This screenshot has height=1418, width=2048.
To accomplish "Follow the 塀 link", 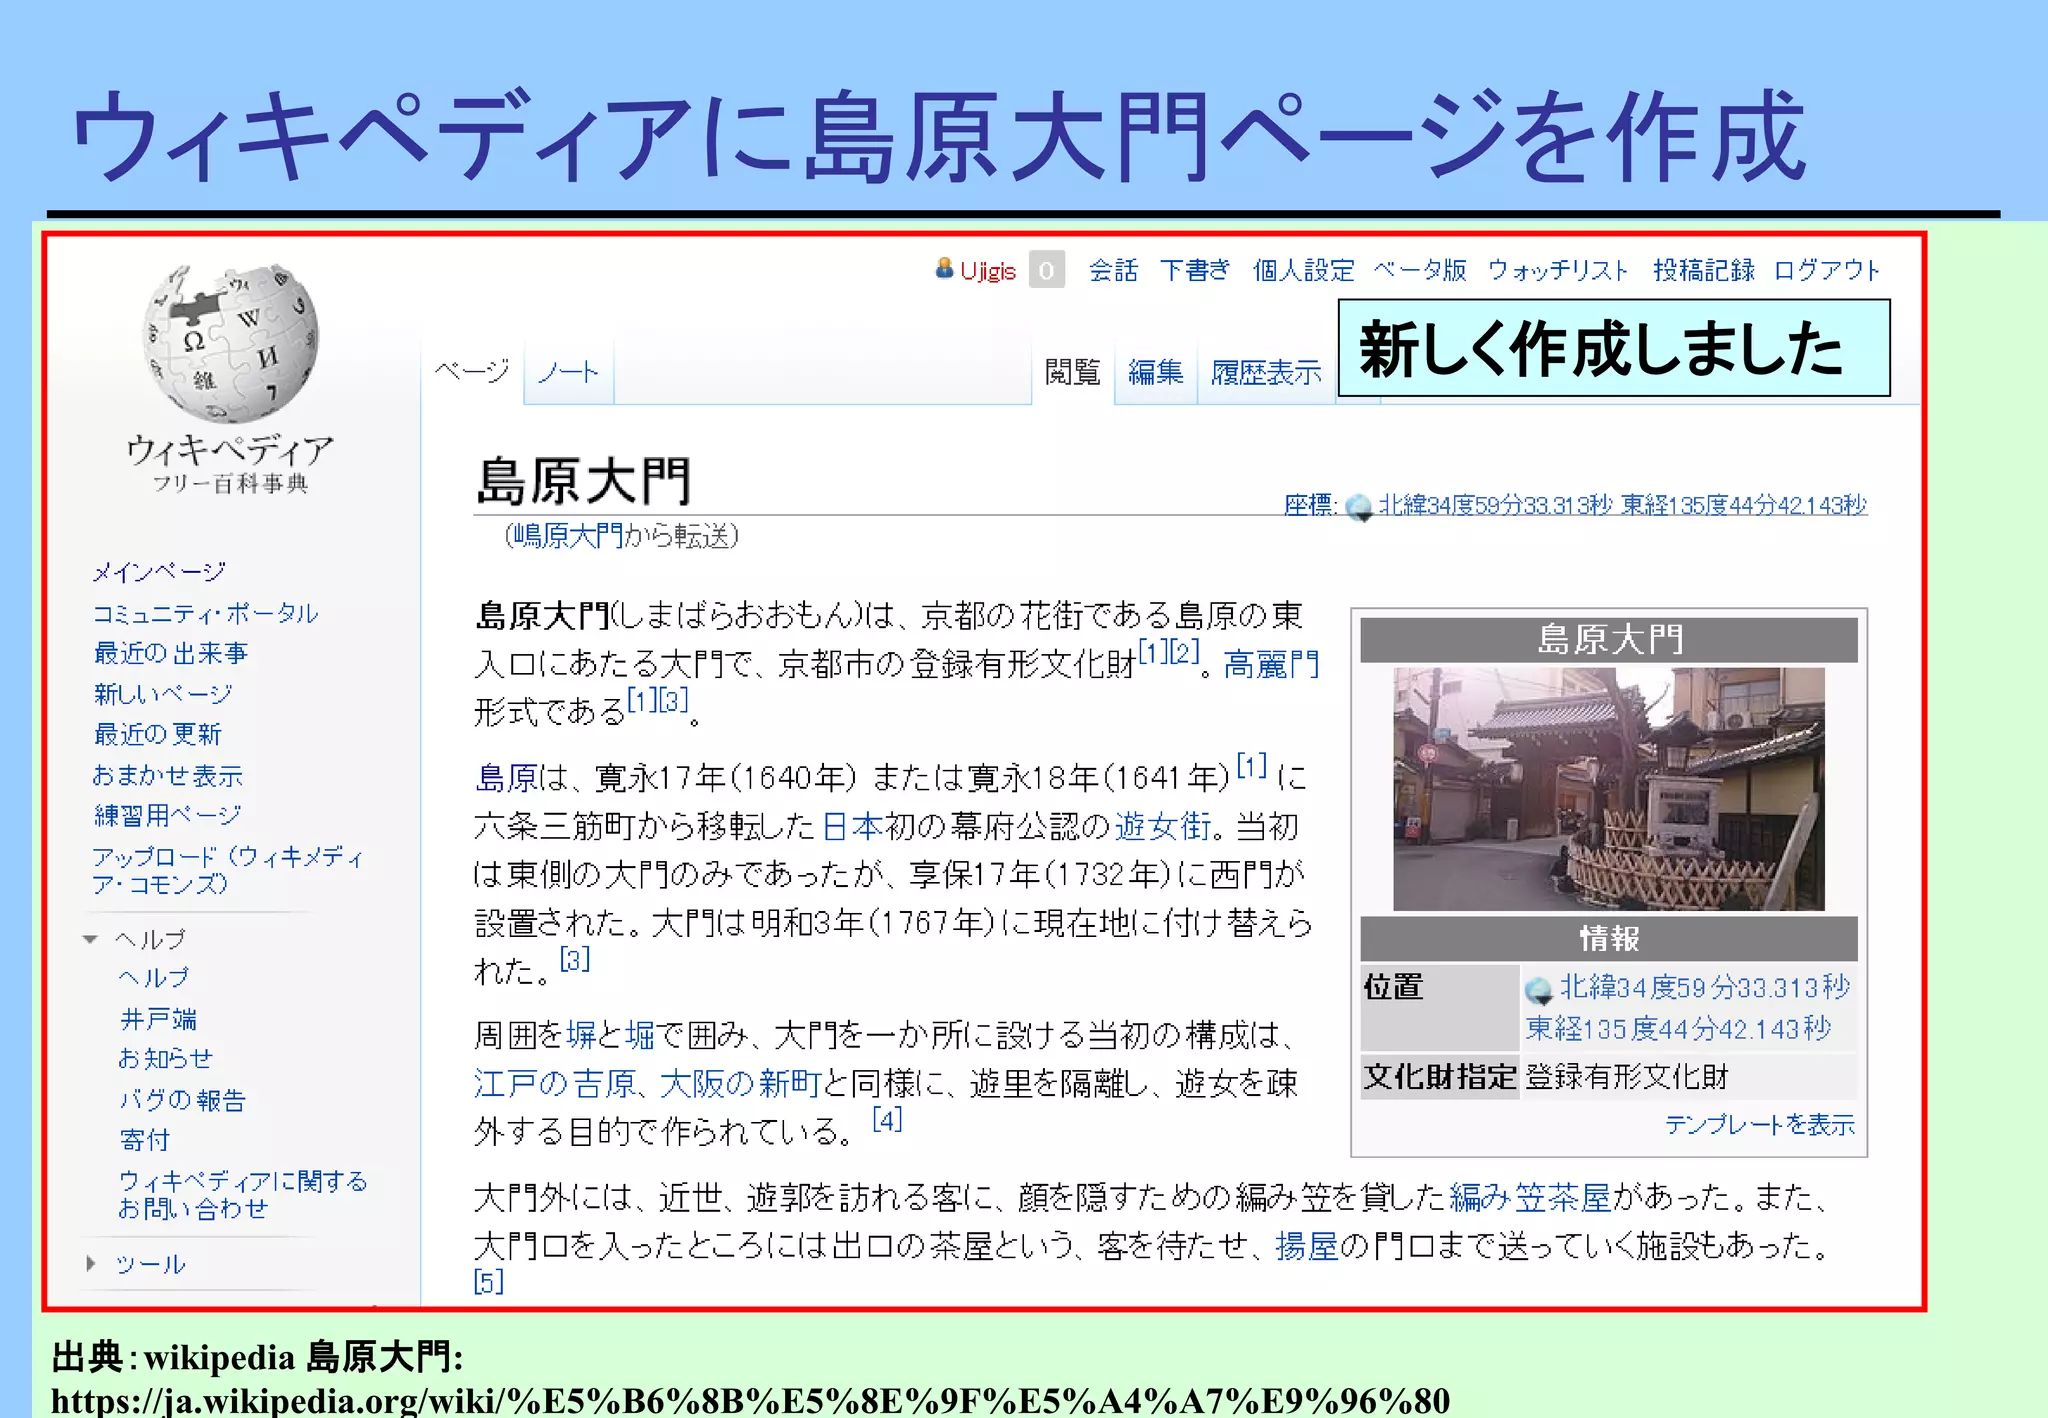I will [581, 1035].
